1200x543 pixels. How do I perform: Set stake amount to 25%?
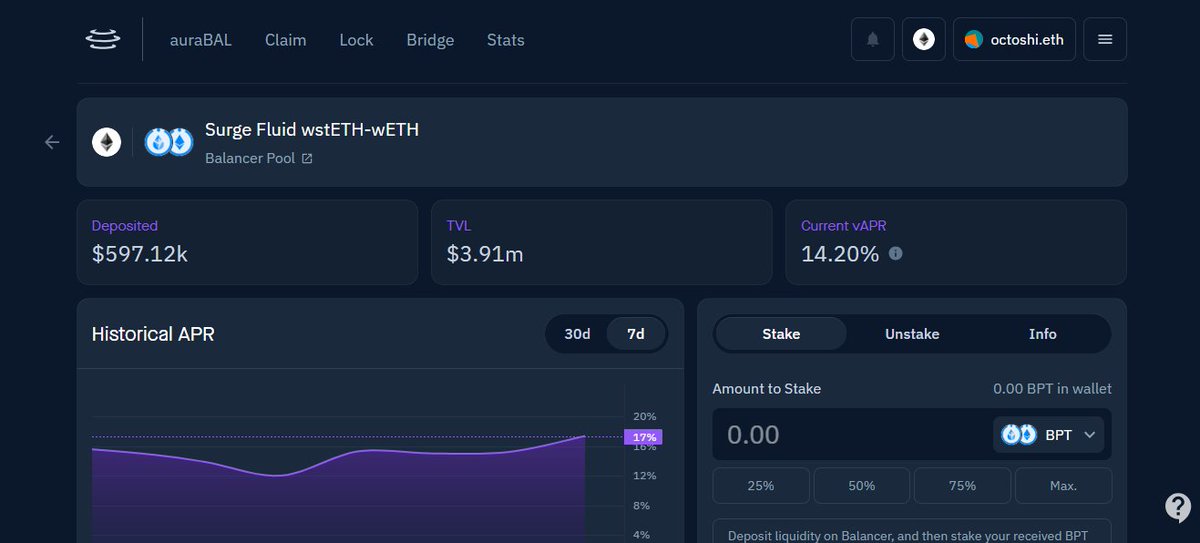tap(761, 486)
